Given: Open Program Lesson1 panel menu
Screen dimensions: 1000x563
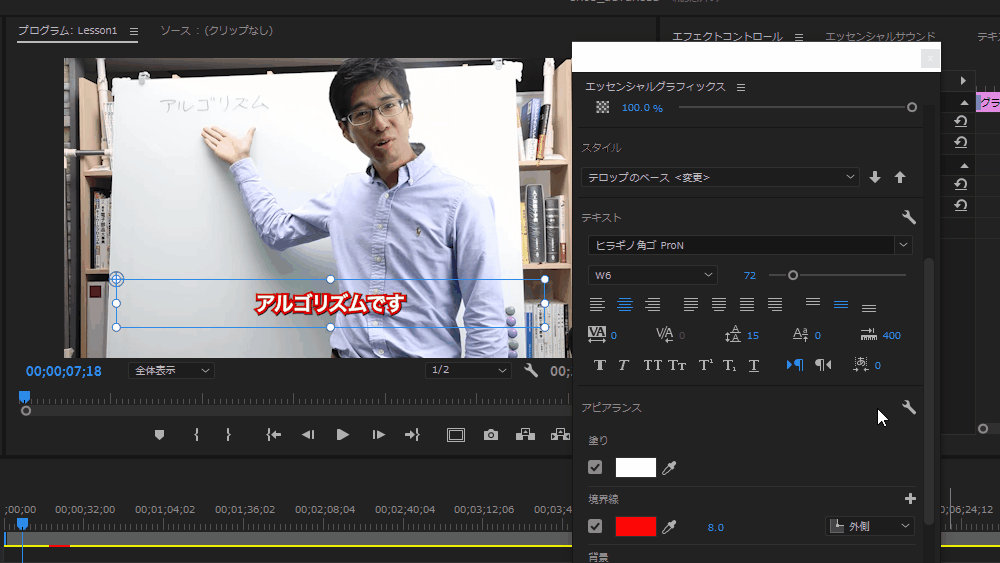Looking at the screenshot, I should [x=133, y=31].
